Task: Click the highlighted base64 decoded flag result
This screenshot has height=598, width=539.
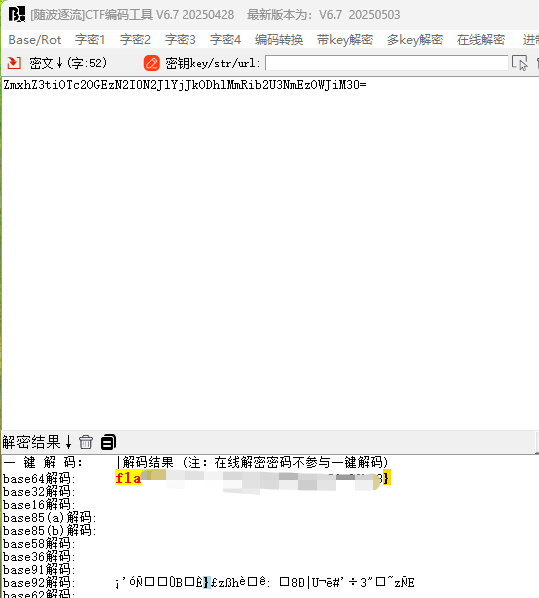Action: (x=253, y=478)
